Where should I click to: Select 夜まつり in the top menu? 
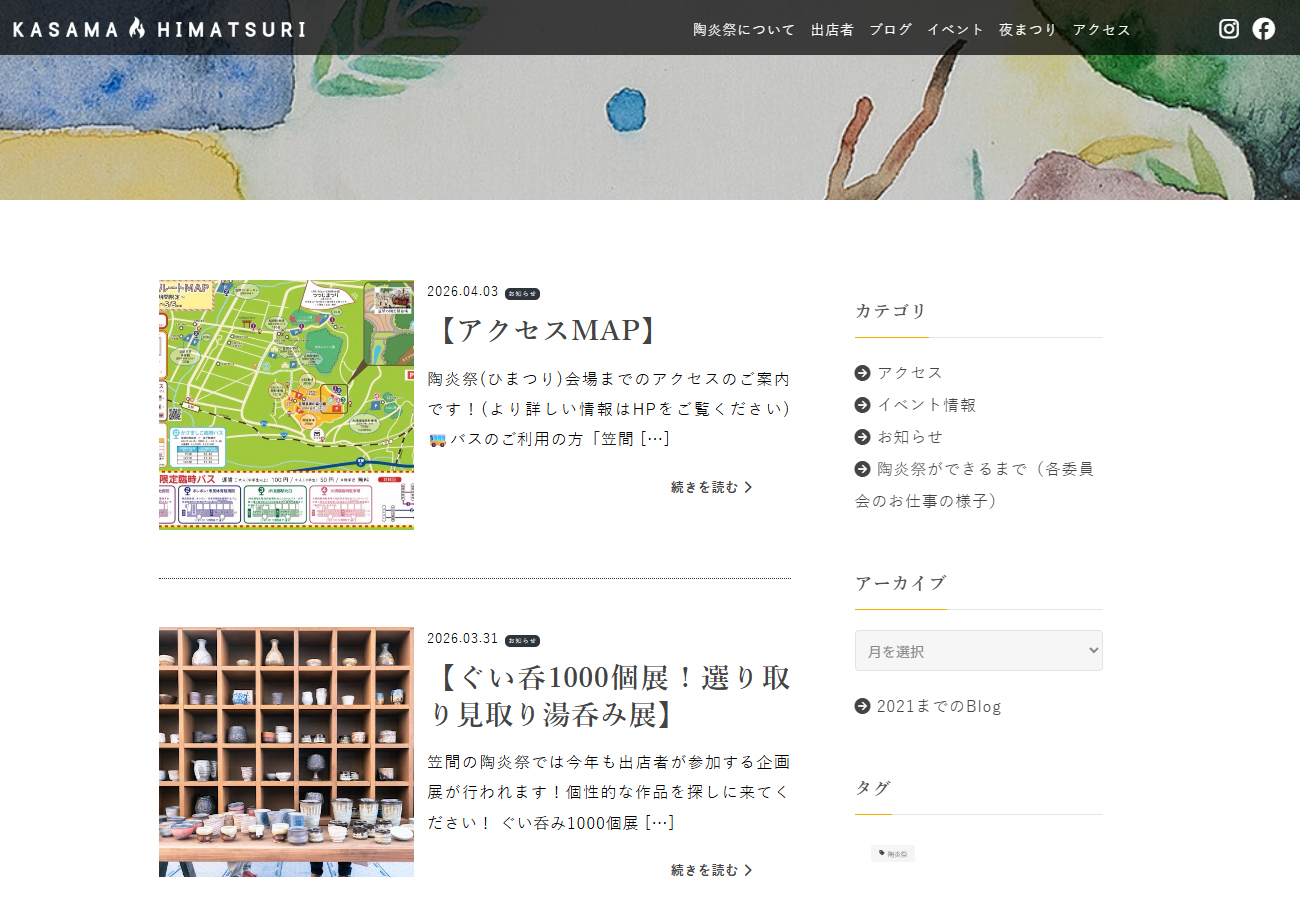pyautogui.click(x=1027, y=30)
